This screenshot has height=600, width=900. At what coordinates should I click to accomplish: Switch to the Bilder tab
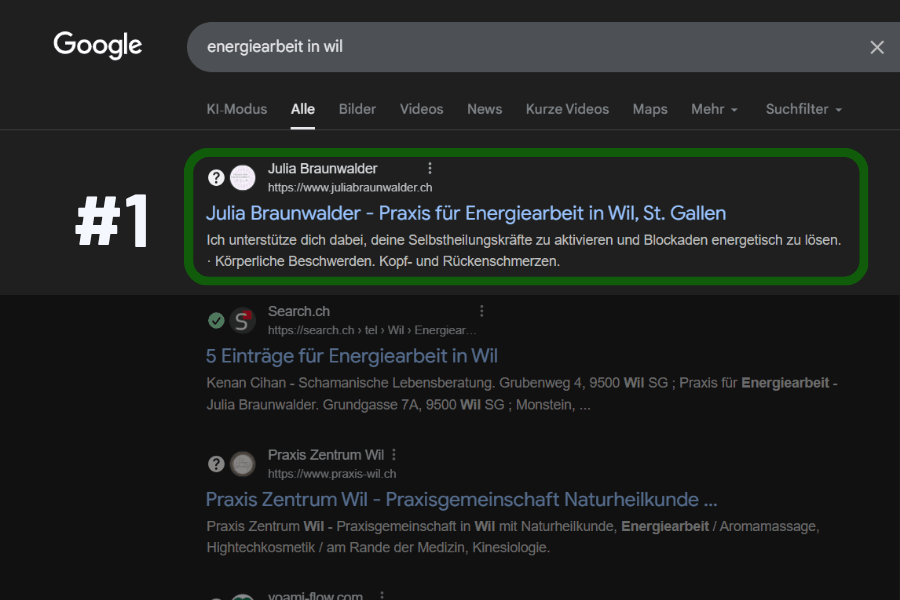click(x=357, y=109)
